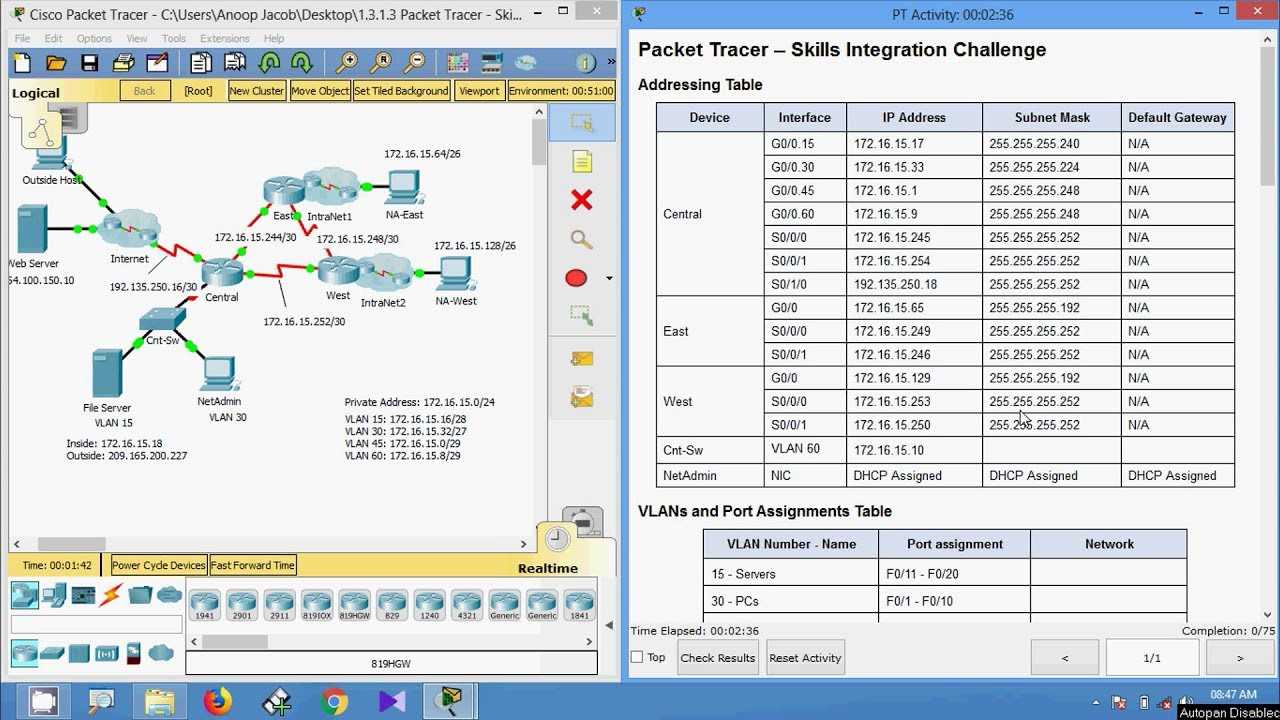Screen dimensions: 1280x720
Task: Open the Edit menu
Action: coord(53,39)
